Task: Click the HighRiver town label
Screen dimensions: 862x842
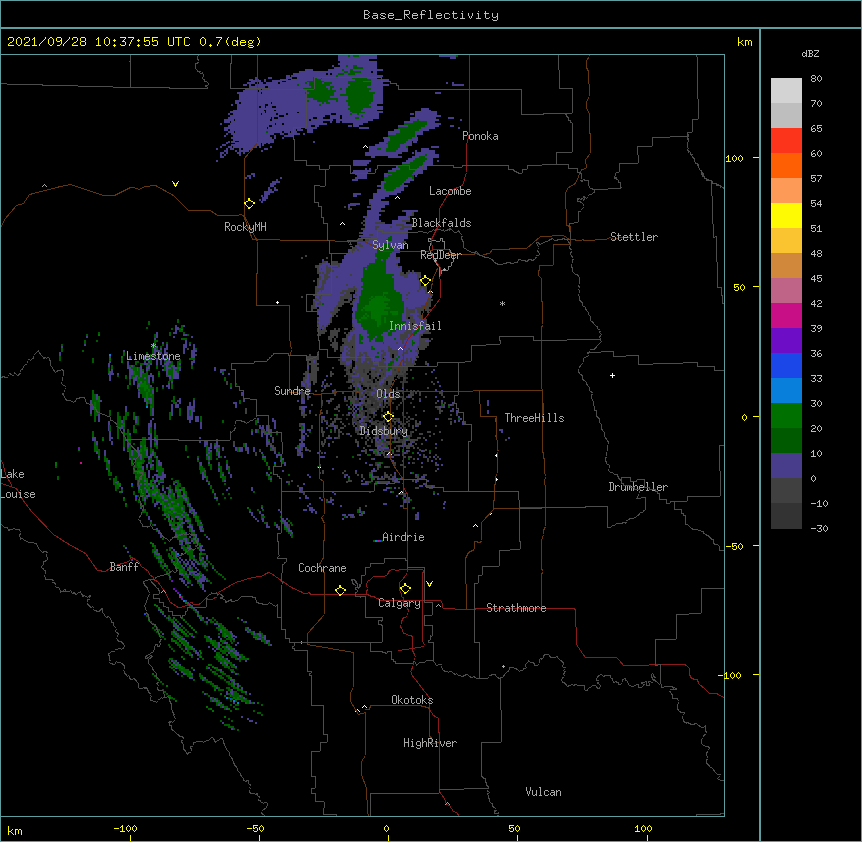Action: 430,743
